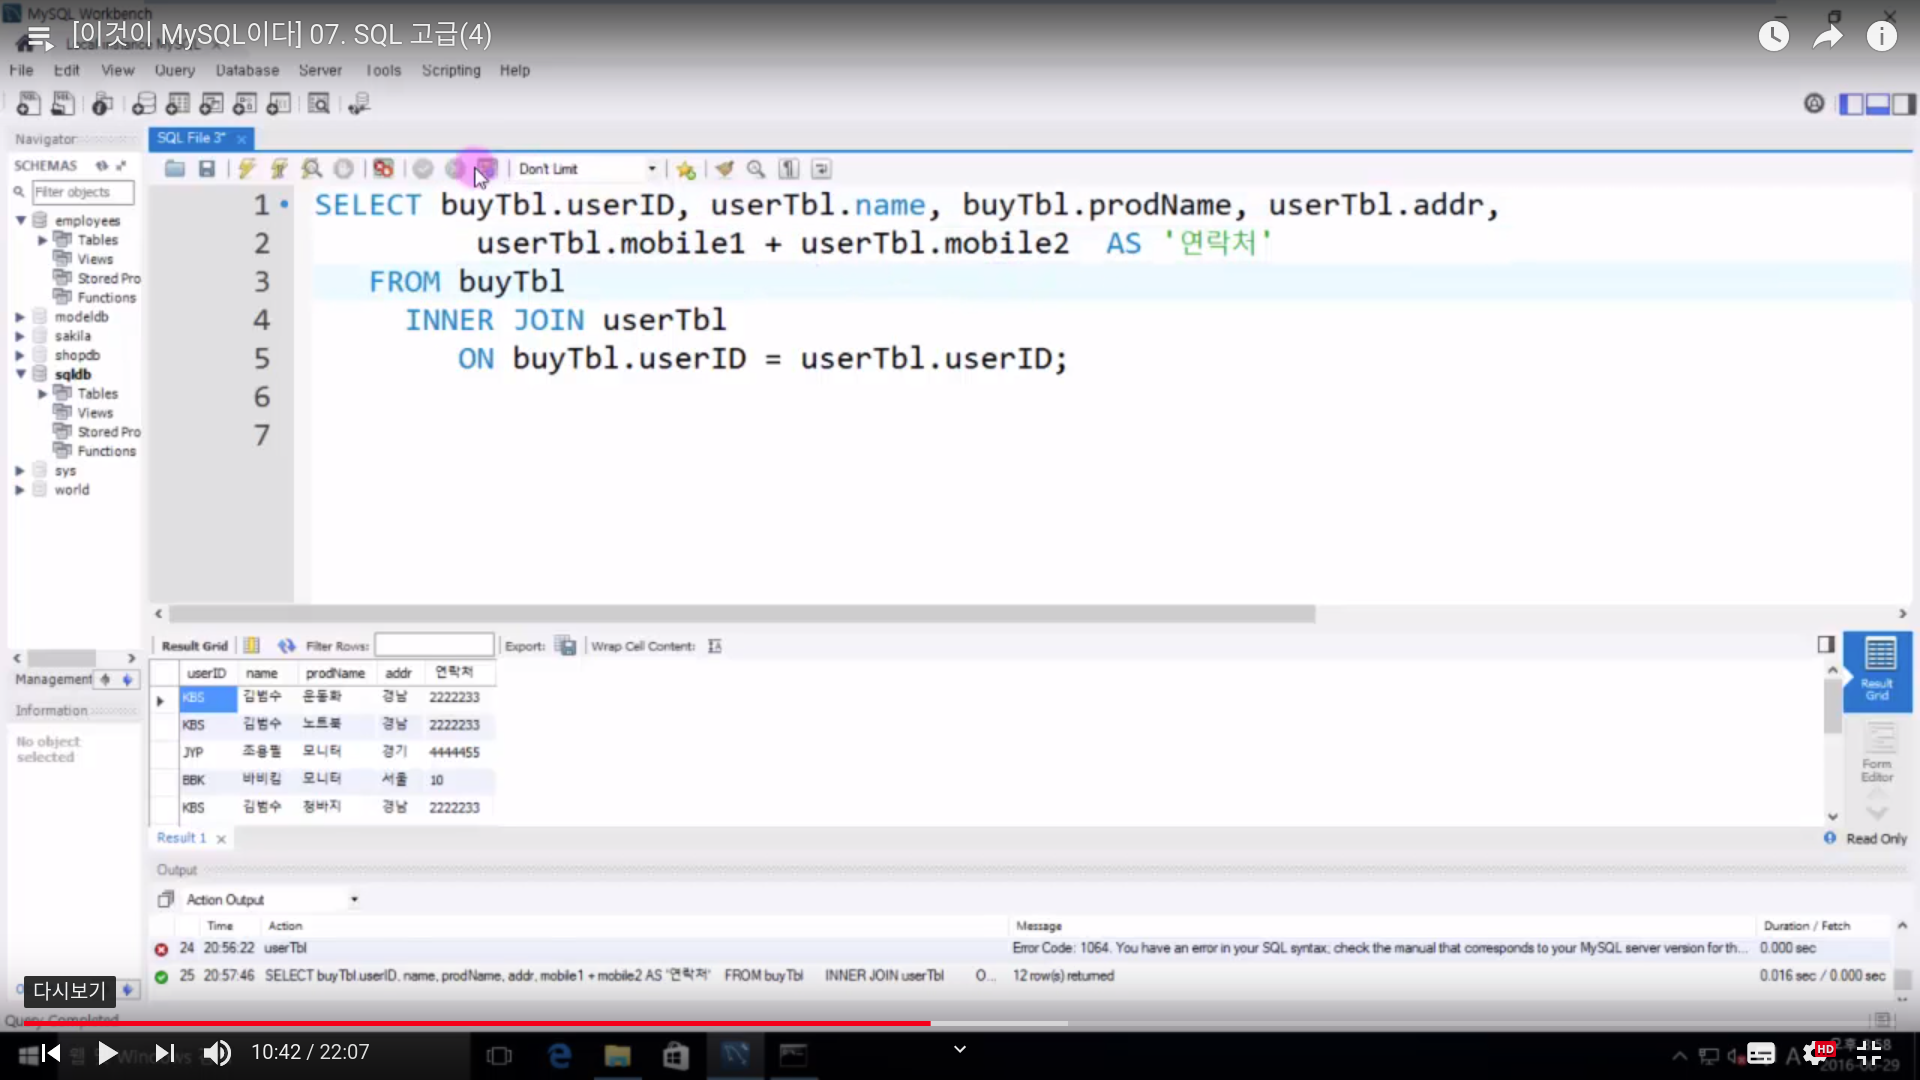Toggle auto-commit mode icon
The height and width of the screenshot is (1080, 1920).
487,169
